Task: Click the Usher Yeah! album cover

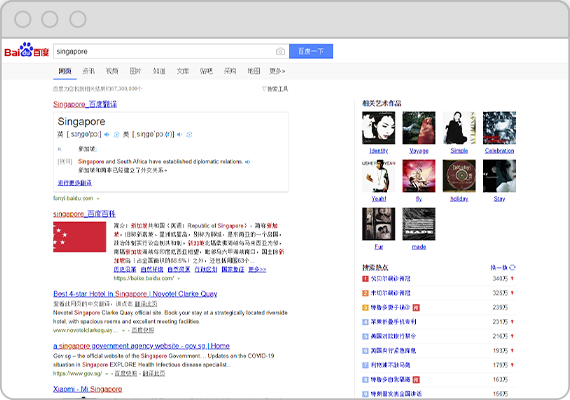Action: [378, 176]
